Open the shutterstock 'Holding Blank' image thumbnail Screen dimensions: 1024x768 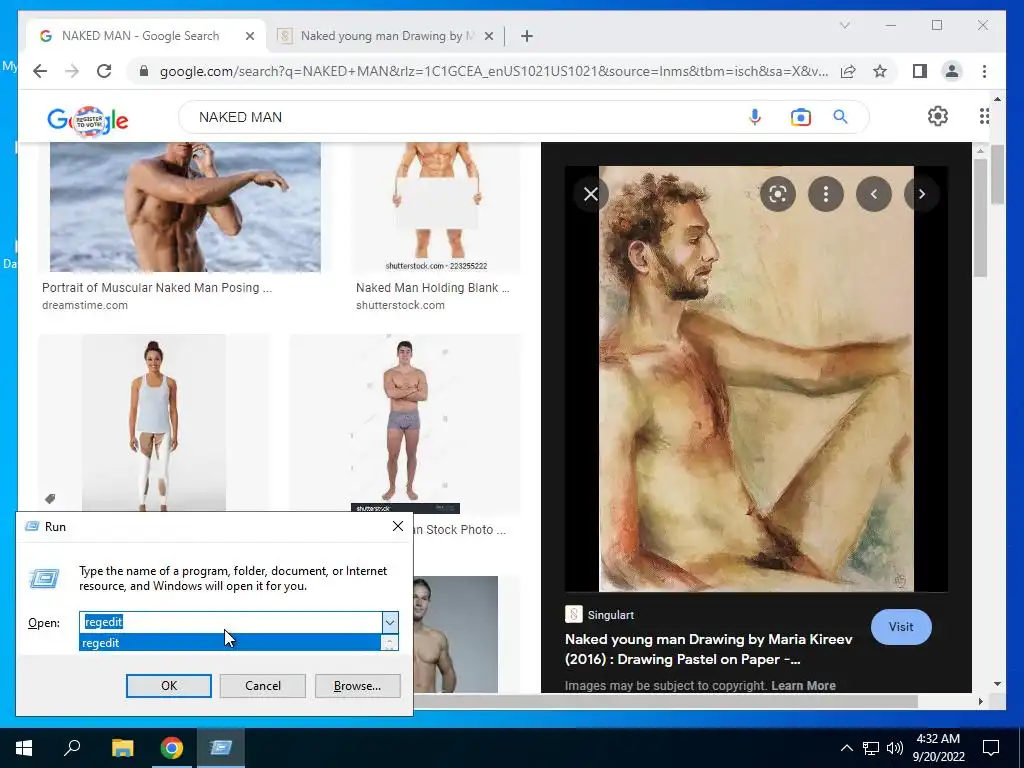pos(436,206)
